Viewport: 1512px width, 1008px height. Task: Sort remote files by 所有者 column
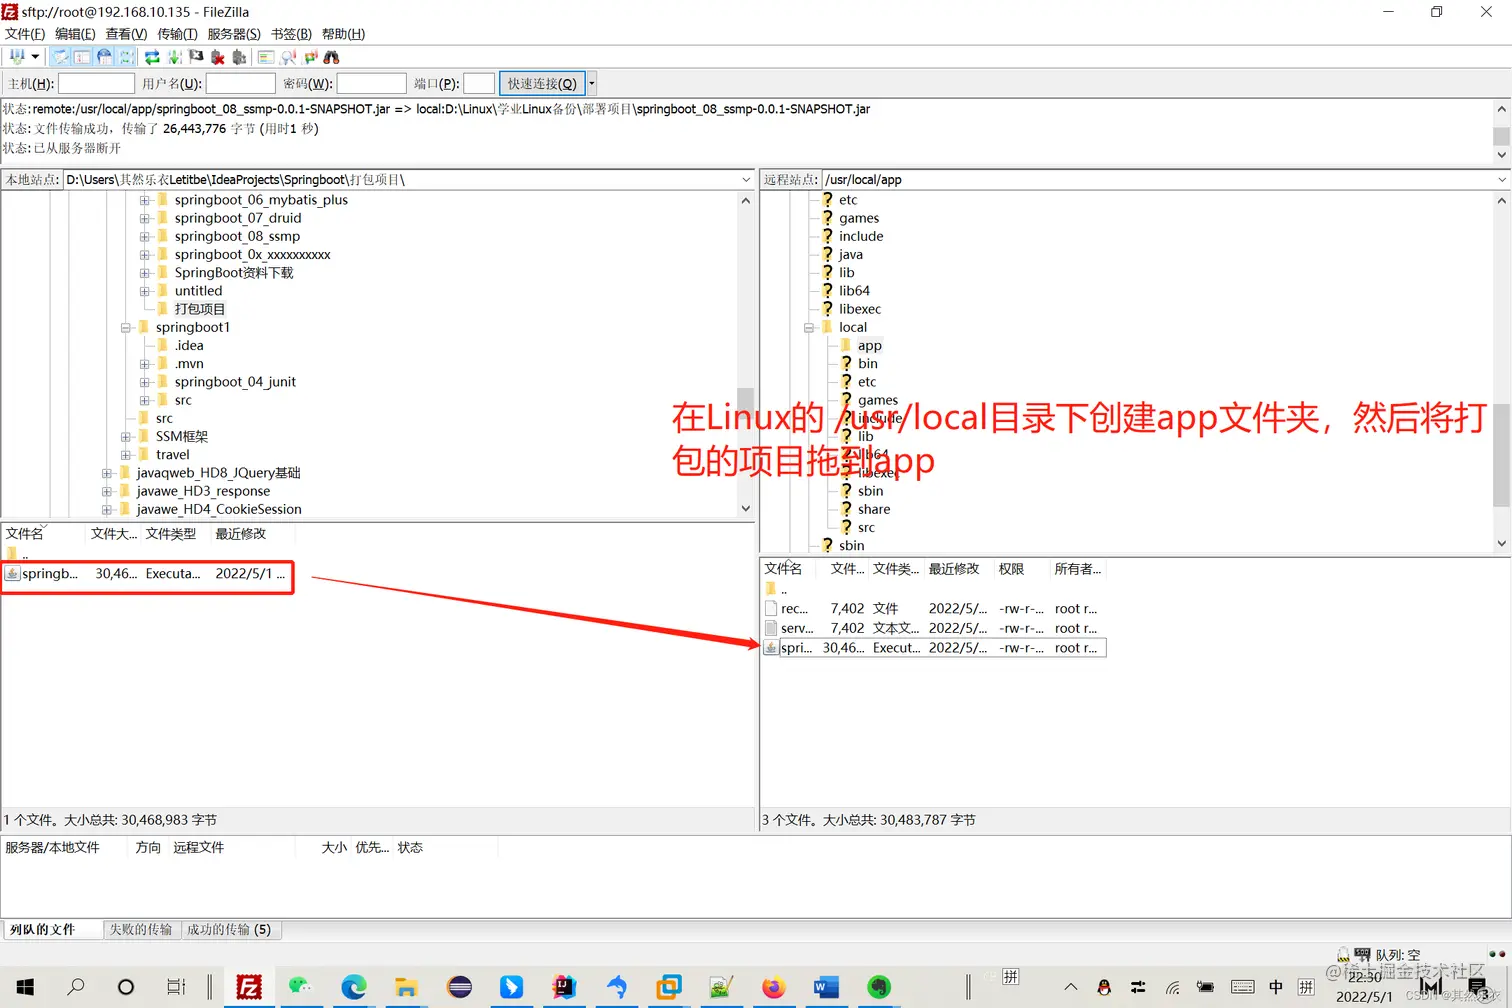pyautogui.click(x=1077, y=569)
